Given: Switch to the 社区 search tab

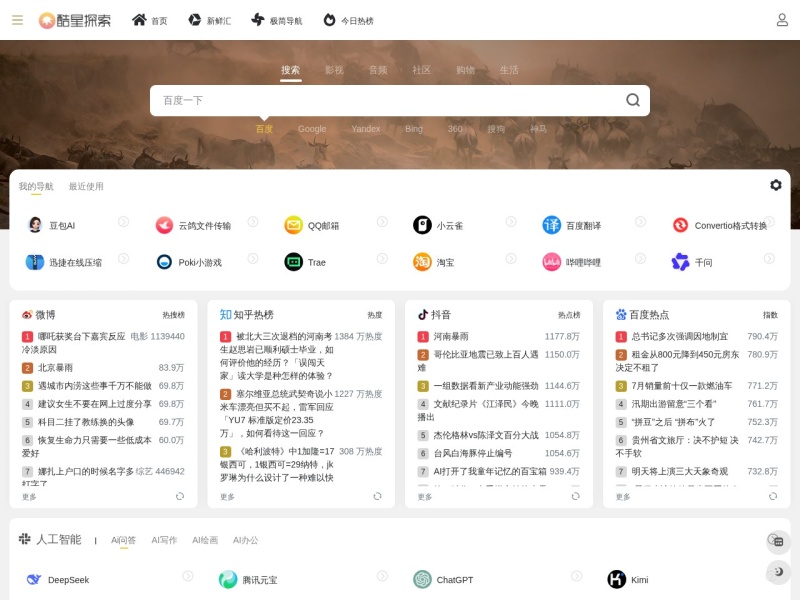Looking at the screenshot, I should [x=421, y=70].
